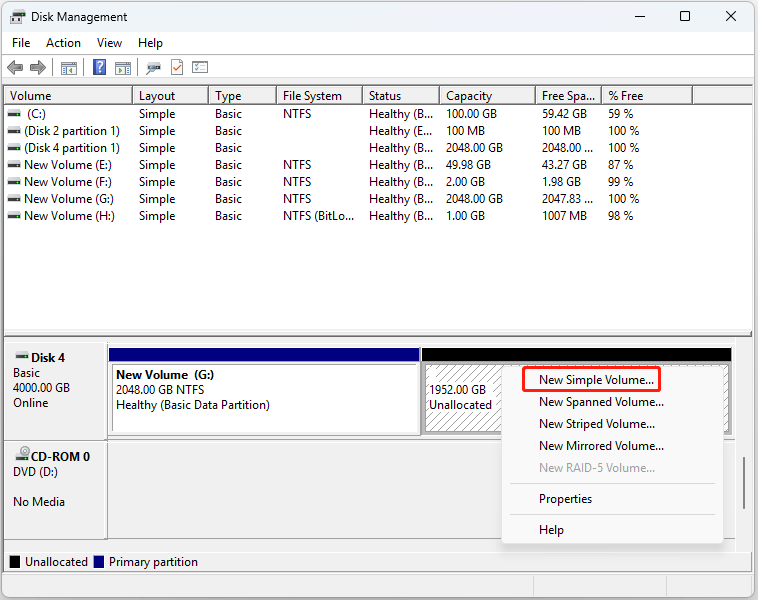Sort by the % Free column header
The image size is (758, 600).
click(647, 96)
